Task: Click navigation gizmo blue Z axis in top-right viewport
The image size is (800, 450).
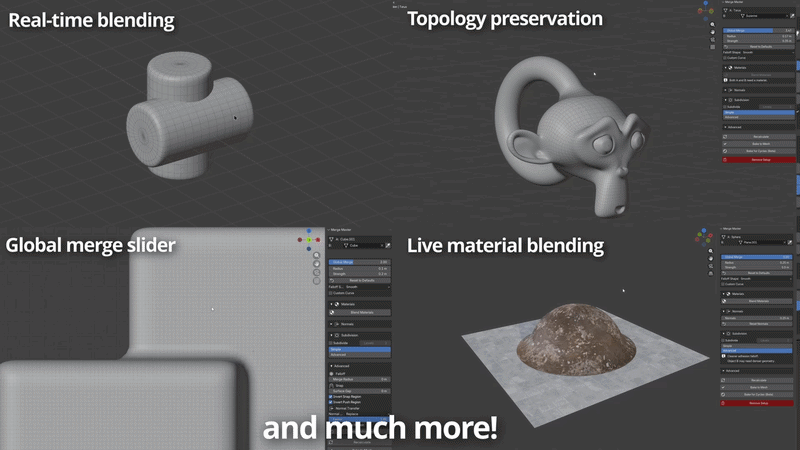Action: [x=706, y=3]
